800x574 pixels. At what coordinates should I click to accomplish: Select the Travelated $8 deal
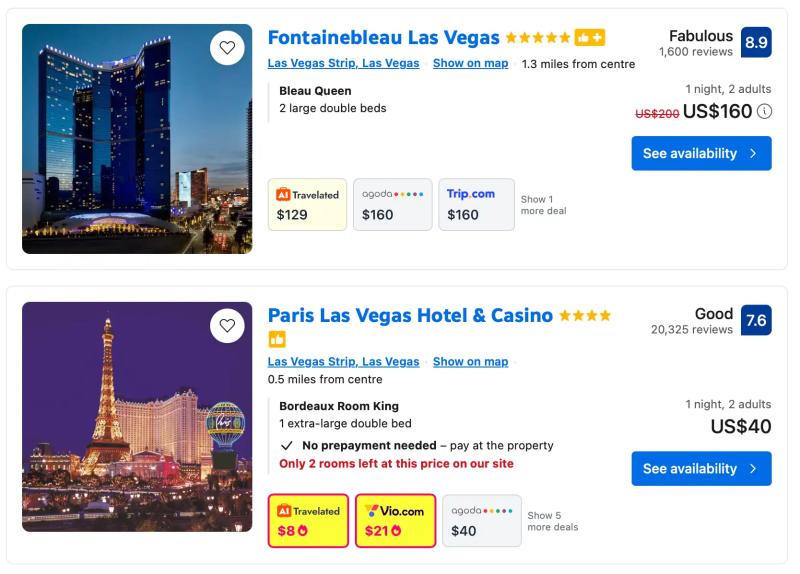click(x=308, y=520)
